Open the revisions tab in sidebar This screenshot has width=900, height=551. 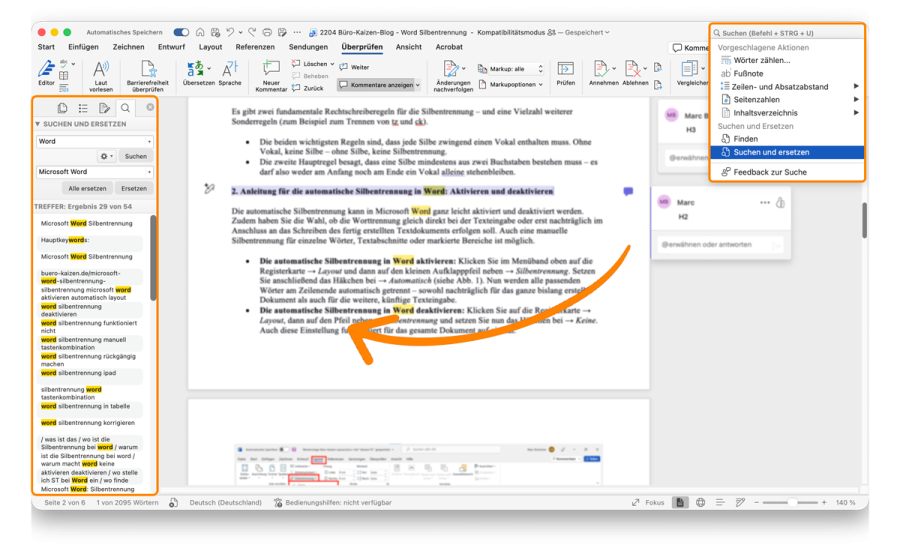(104, 108)
